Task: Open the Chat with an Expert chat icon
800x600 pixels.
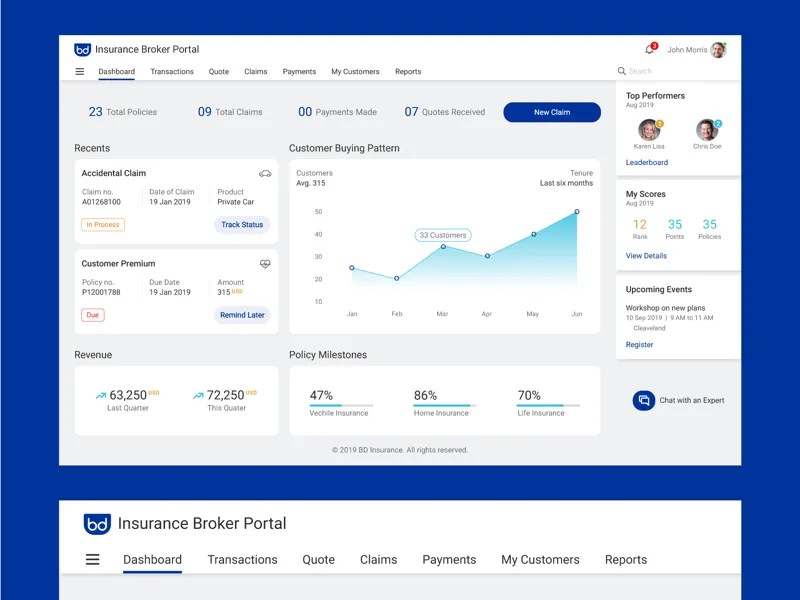Action: tap(643, 399)
